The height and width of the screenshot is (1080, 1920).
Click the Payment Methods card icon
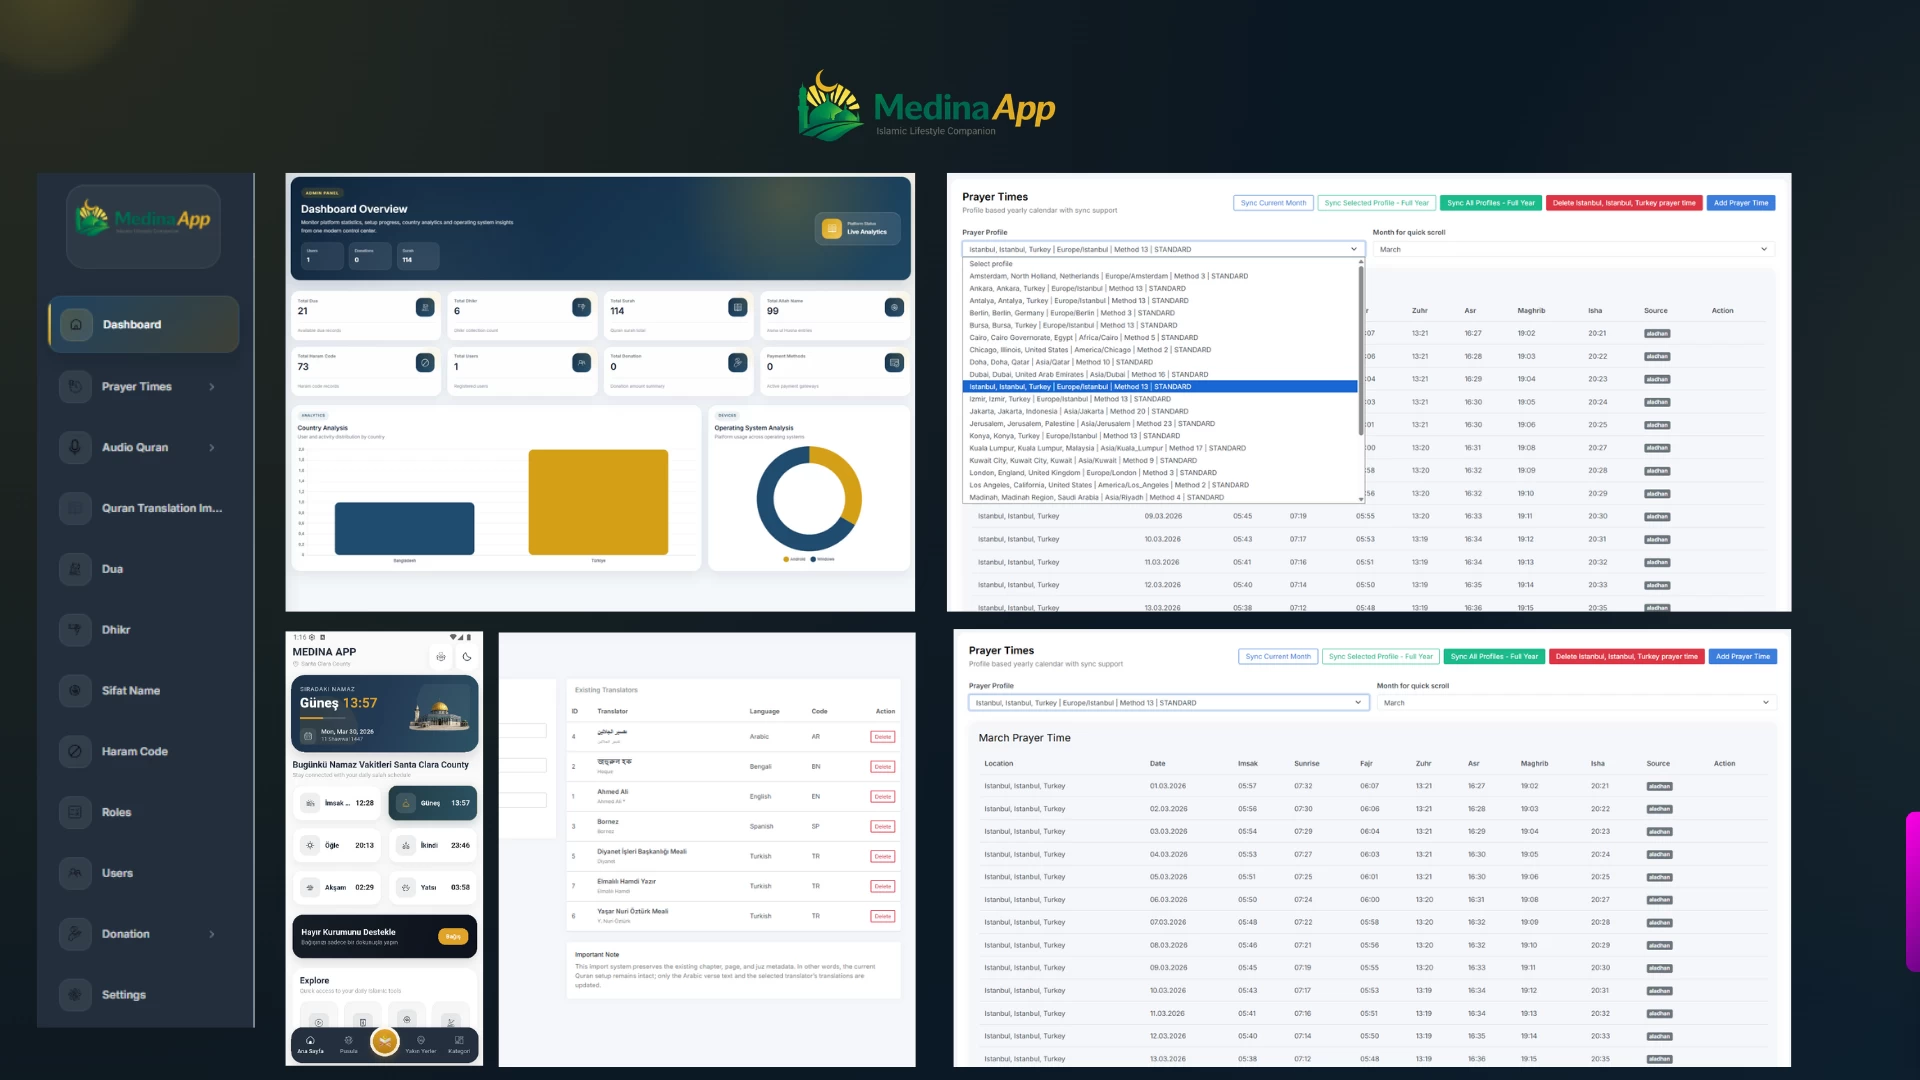(x=894, y=363)
